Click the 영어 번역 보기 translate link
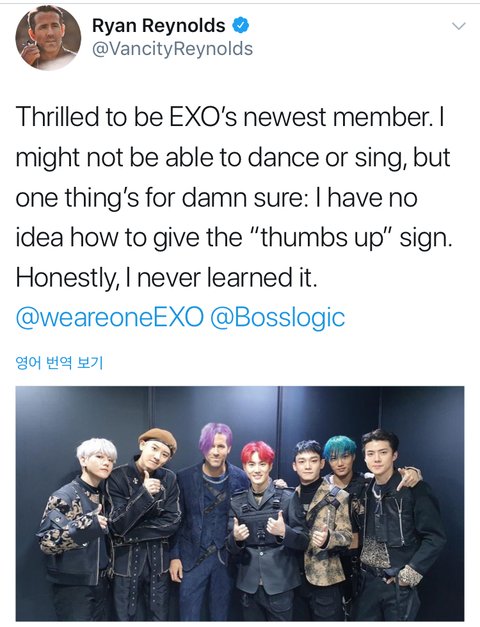 coord(59,363)
